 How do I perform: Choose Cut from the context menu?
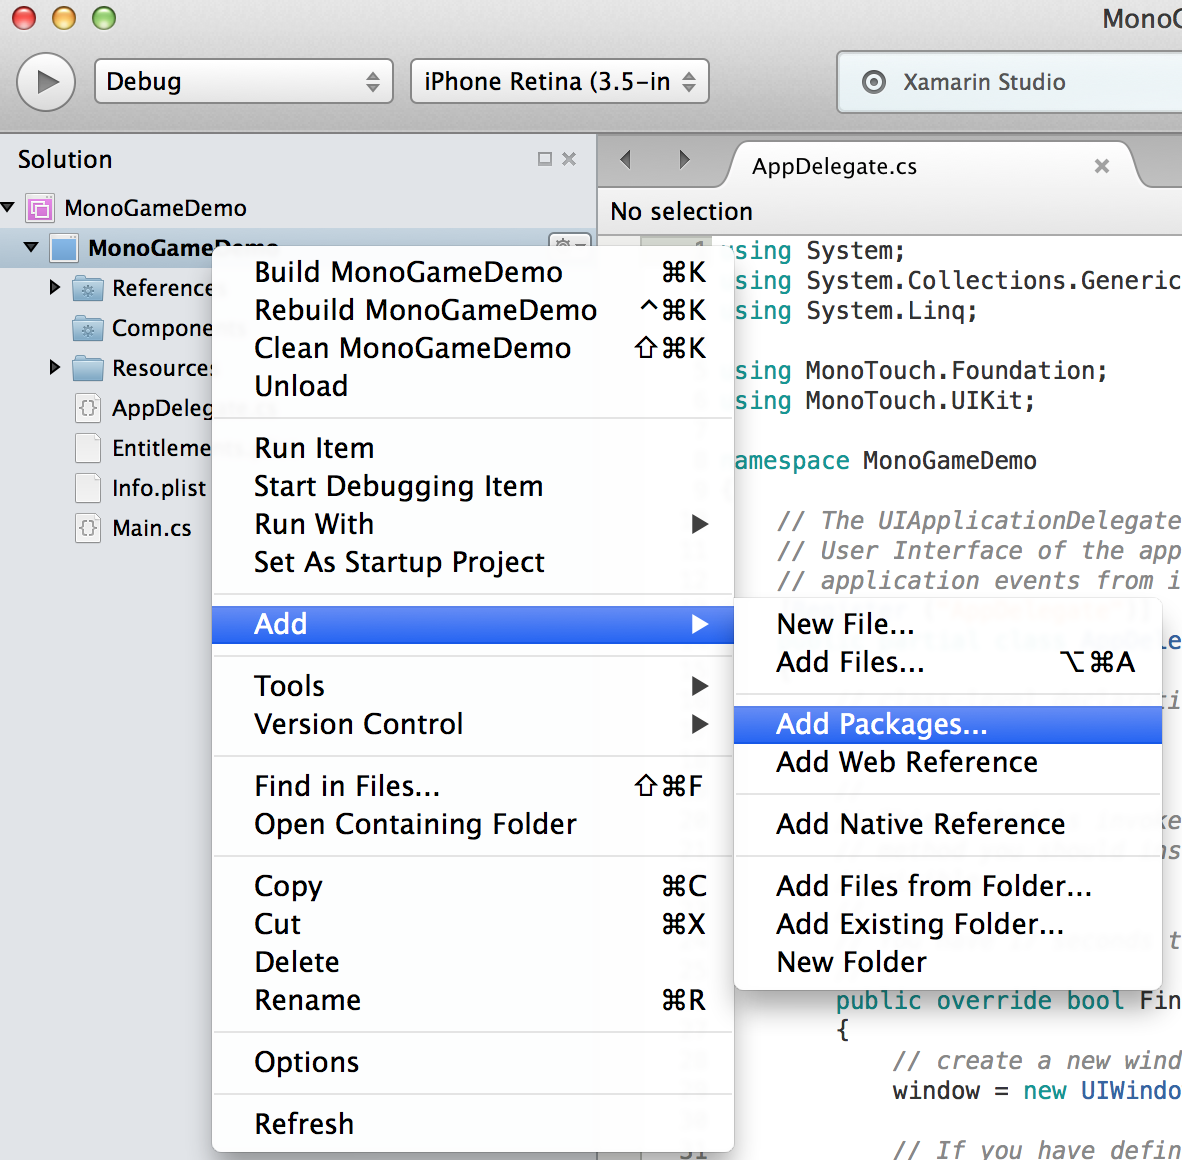(x=473, y=924)
